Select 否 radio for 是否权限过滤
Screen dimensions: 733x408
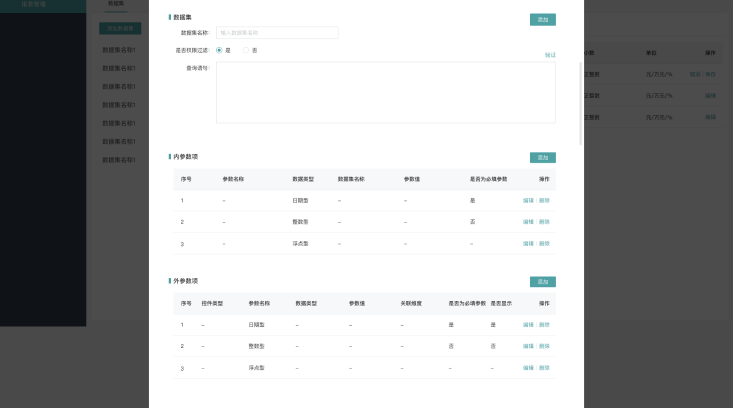(246, 50)
